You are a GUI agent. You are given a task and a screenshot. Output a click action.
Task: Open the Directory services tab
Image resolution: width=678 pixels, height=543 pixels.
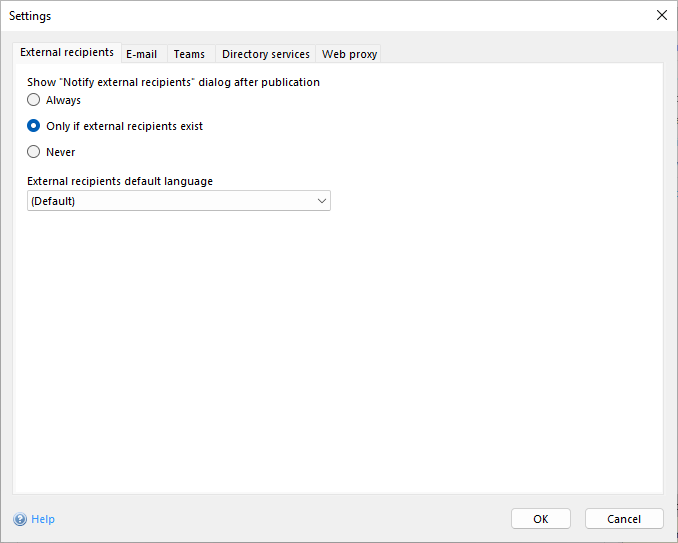pyautogui.click(x=265, y=54)
